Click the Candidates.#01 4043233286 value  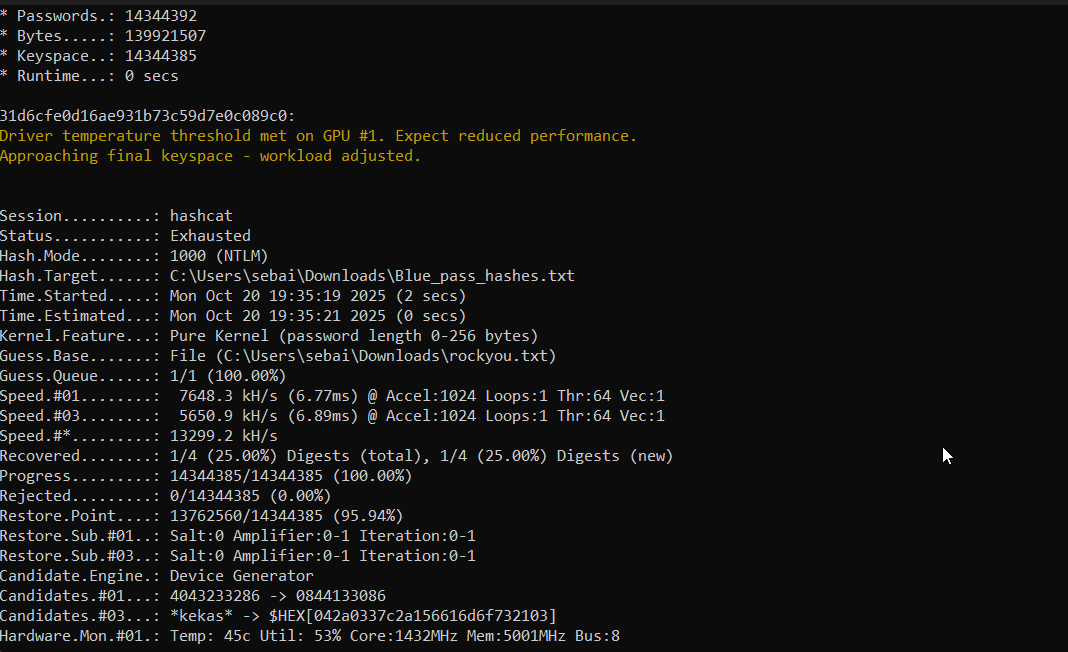[215, 596]
